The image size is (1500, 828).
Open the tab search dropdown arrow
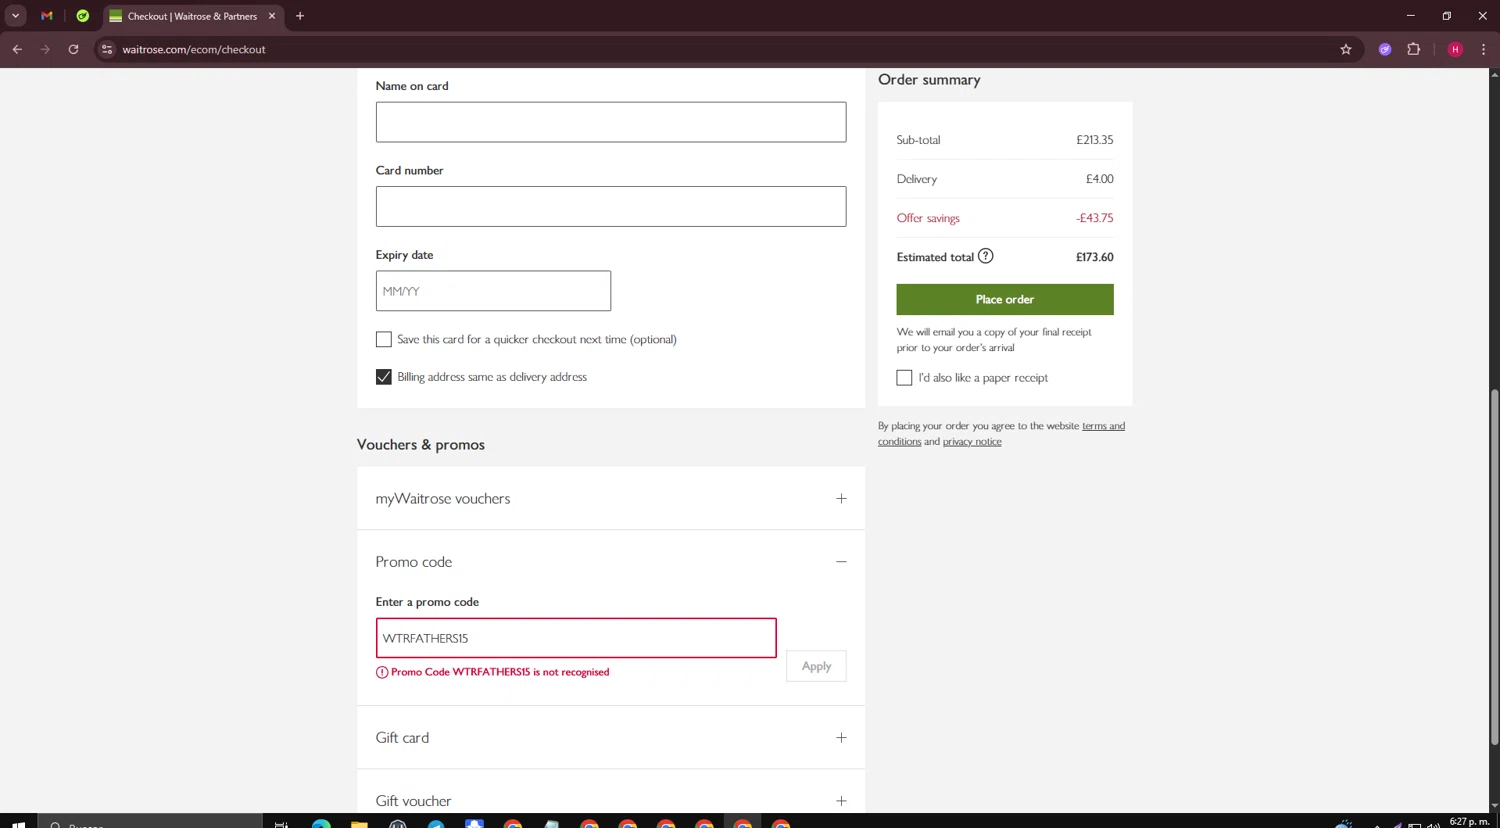pos(15,16)
